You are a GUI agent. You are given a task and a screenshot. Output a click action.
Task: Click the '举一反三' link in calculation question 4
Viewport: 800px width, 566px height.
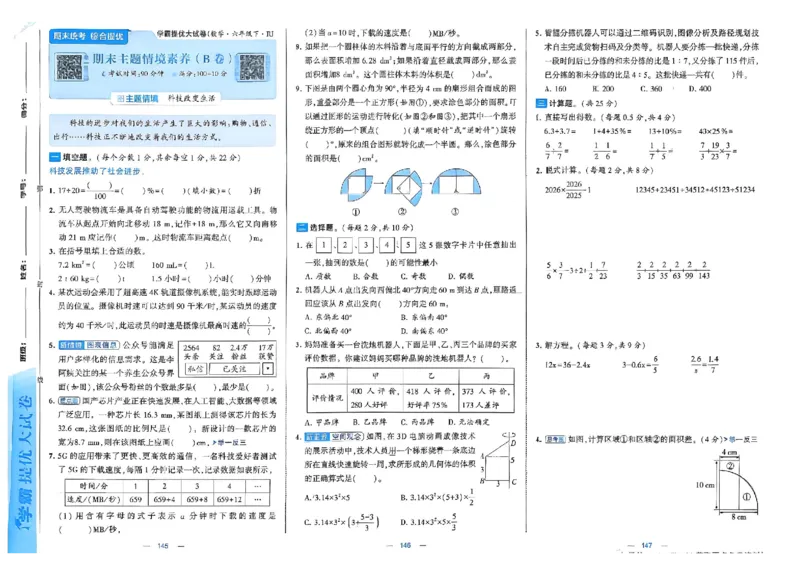coord(741,439)
